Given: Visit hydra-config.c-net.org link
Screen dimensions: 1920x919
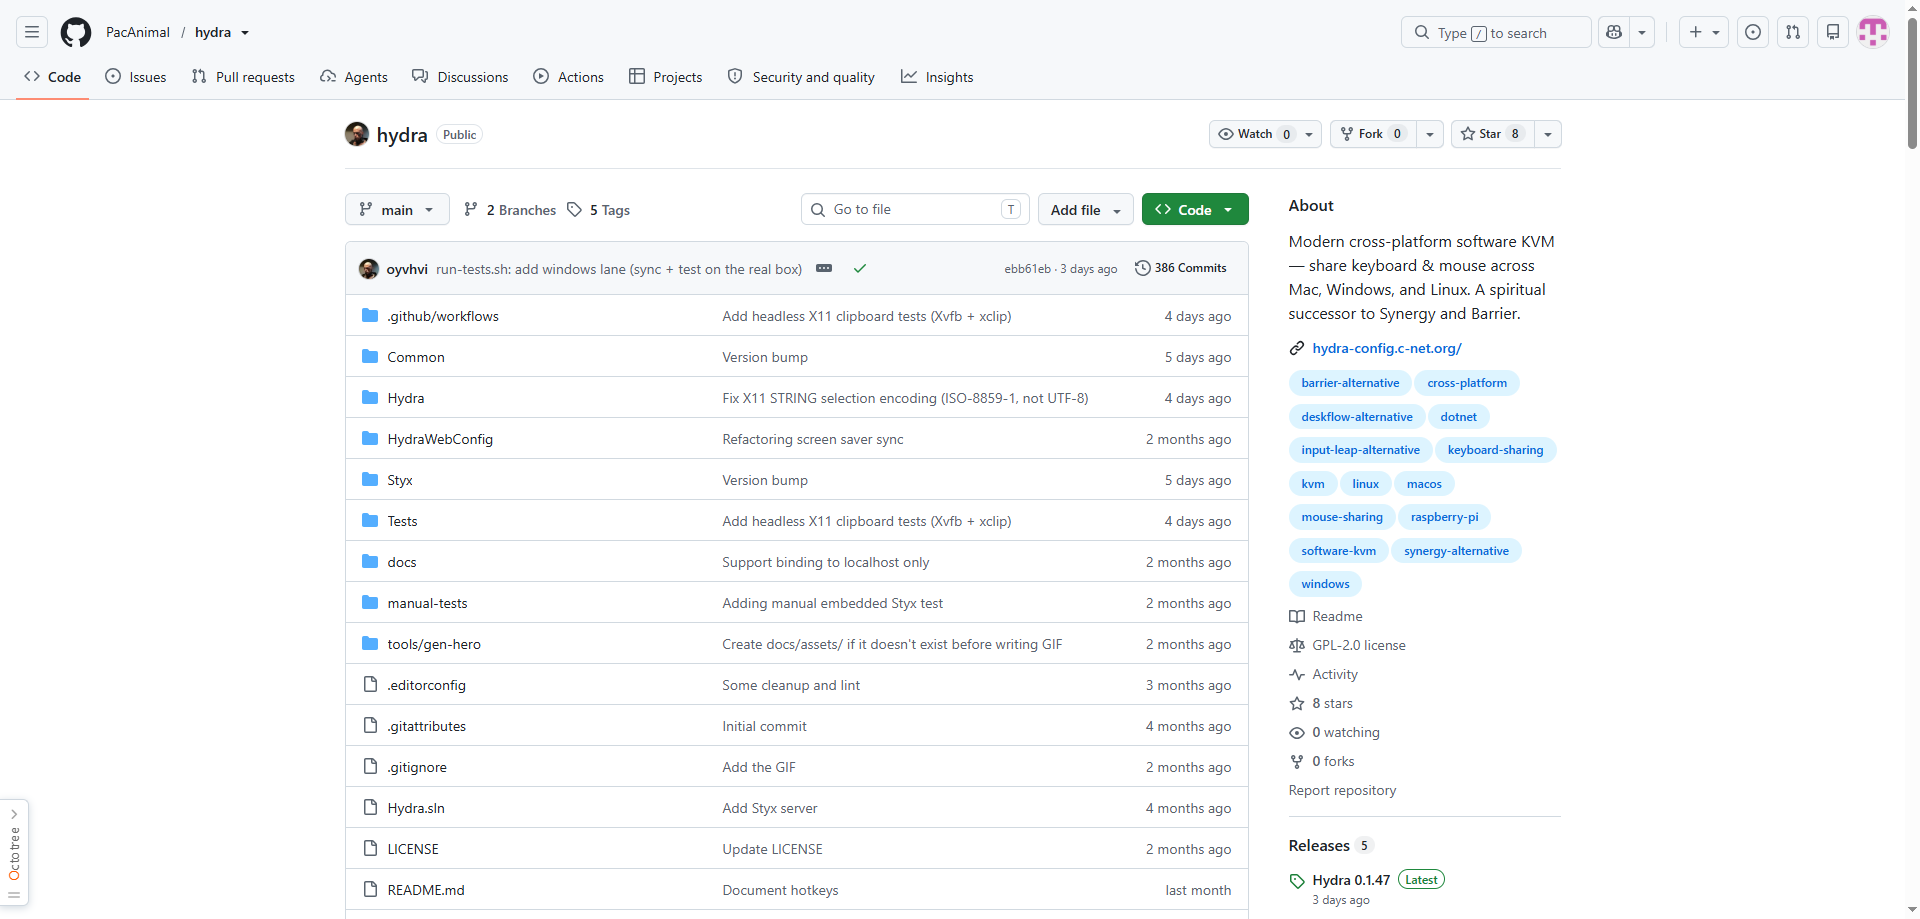Looking at the screenshot, I should tap(1387, 348).
